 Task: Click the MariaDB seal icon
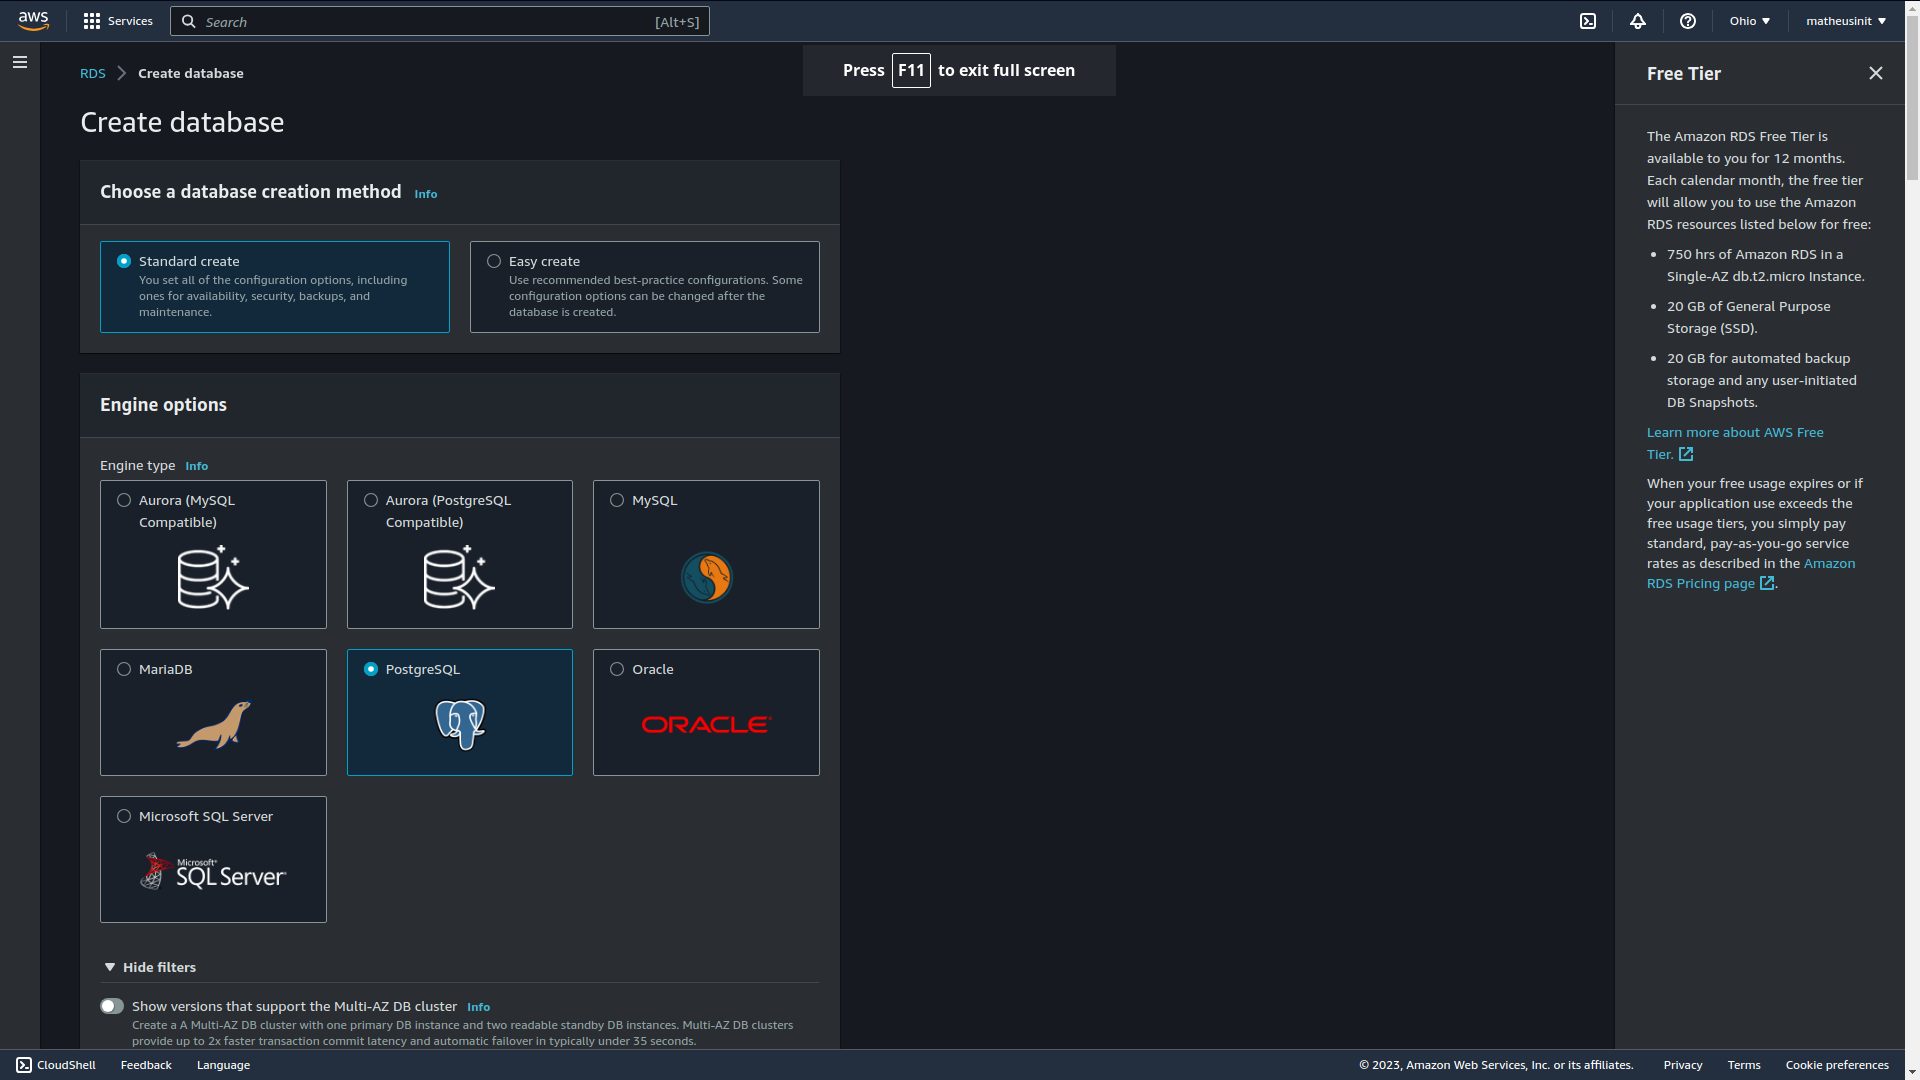click(x=212, y=724)
